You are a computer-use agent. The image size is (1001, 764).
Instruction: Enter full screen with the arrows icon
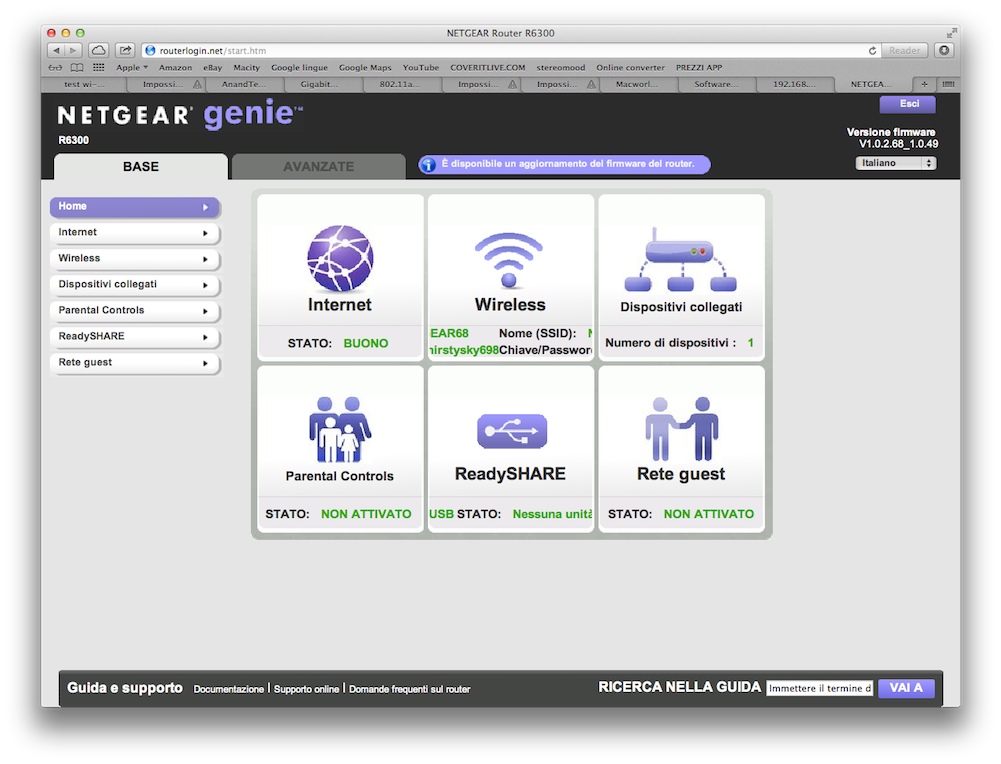[951, 33]
